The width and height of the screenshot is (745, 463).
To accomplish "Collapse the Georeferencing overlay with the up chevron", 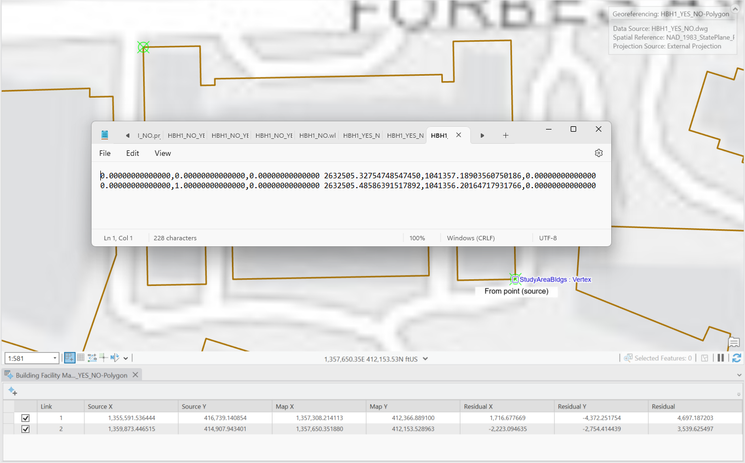I will click(x=735, y=10).
